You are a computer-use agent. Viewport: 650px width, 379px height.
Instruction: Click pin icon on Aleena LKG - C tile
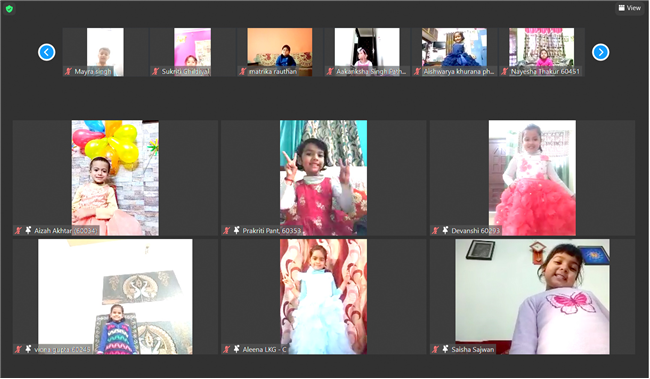click(x=236, y=349)
